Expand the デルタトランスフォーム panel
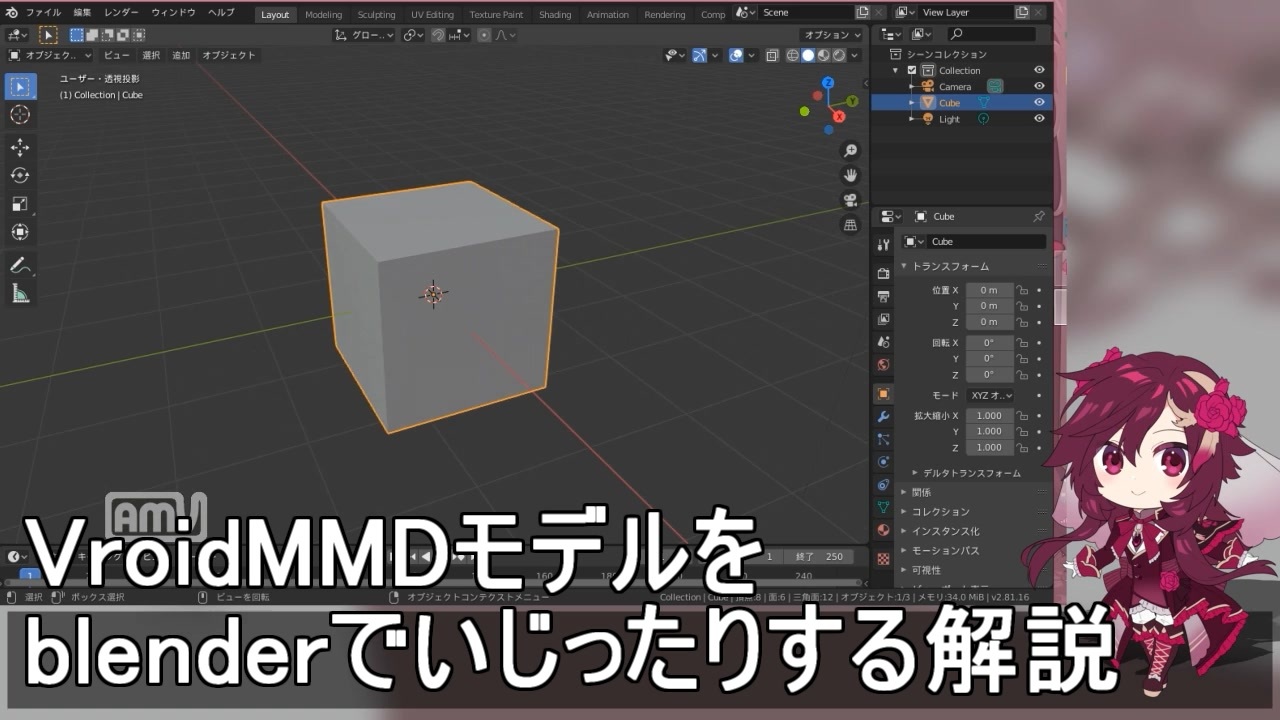Viewport: 1280px width, 720px height. [x=966, y=472]
